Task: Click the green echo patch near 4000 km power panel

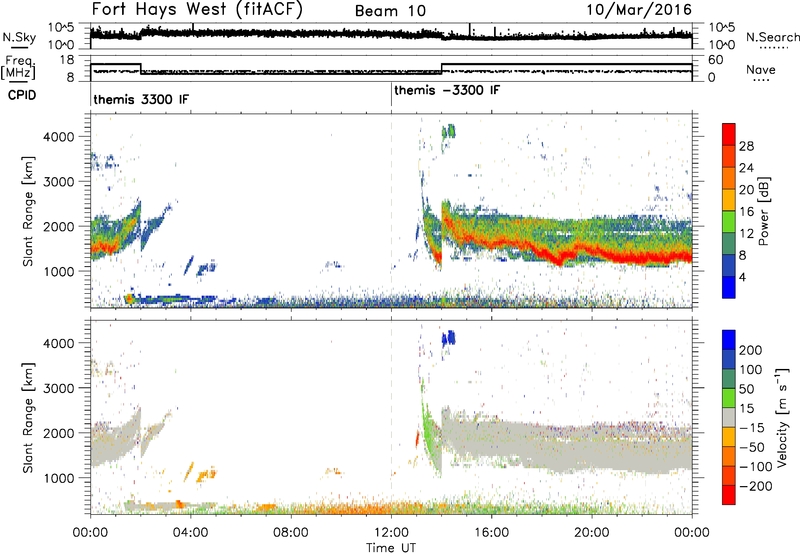Action: pos(449,132)
